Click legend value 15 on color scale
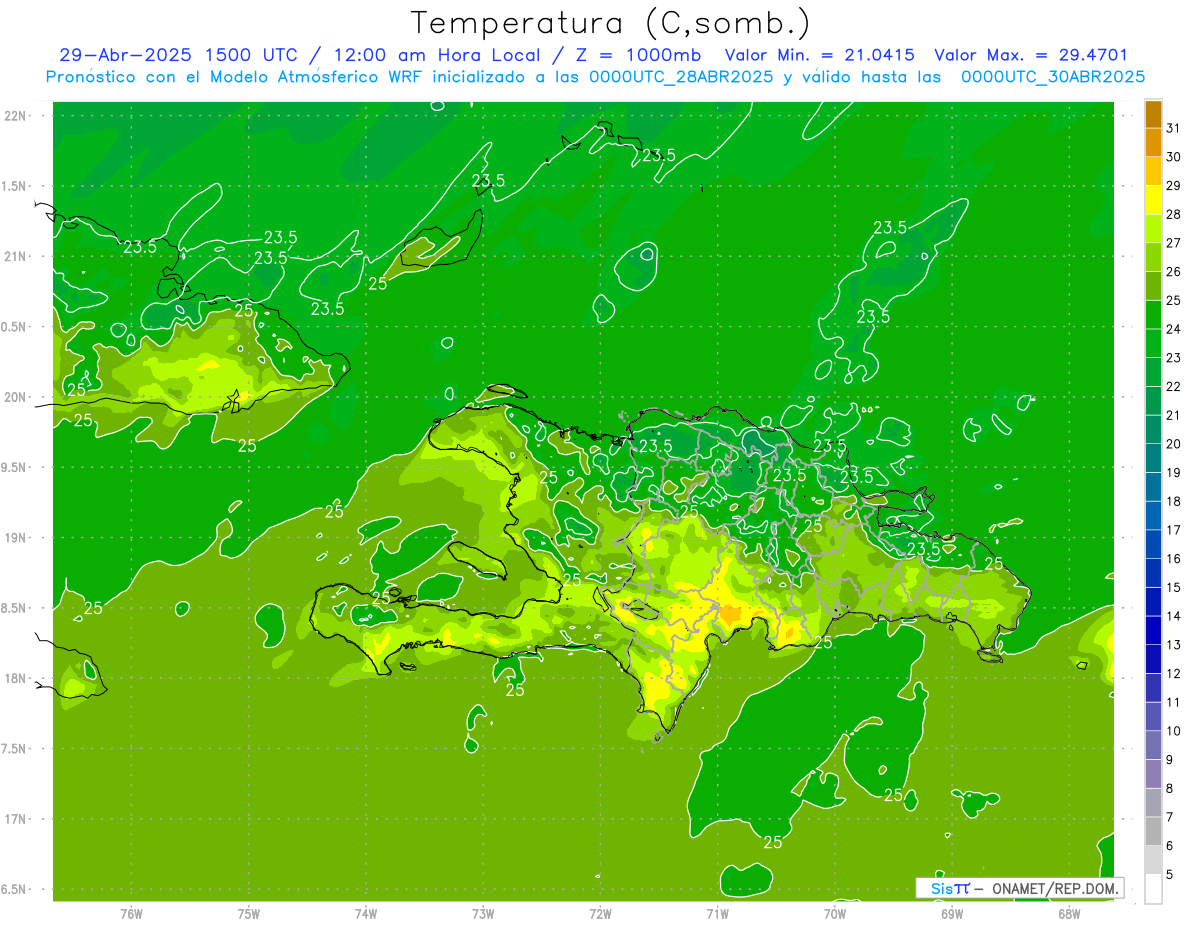Image resolution: width=1200 pixels, height=927 pixels. tap(1173, 587)
